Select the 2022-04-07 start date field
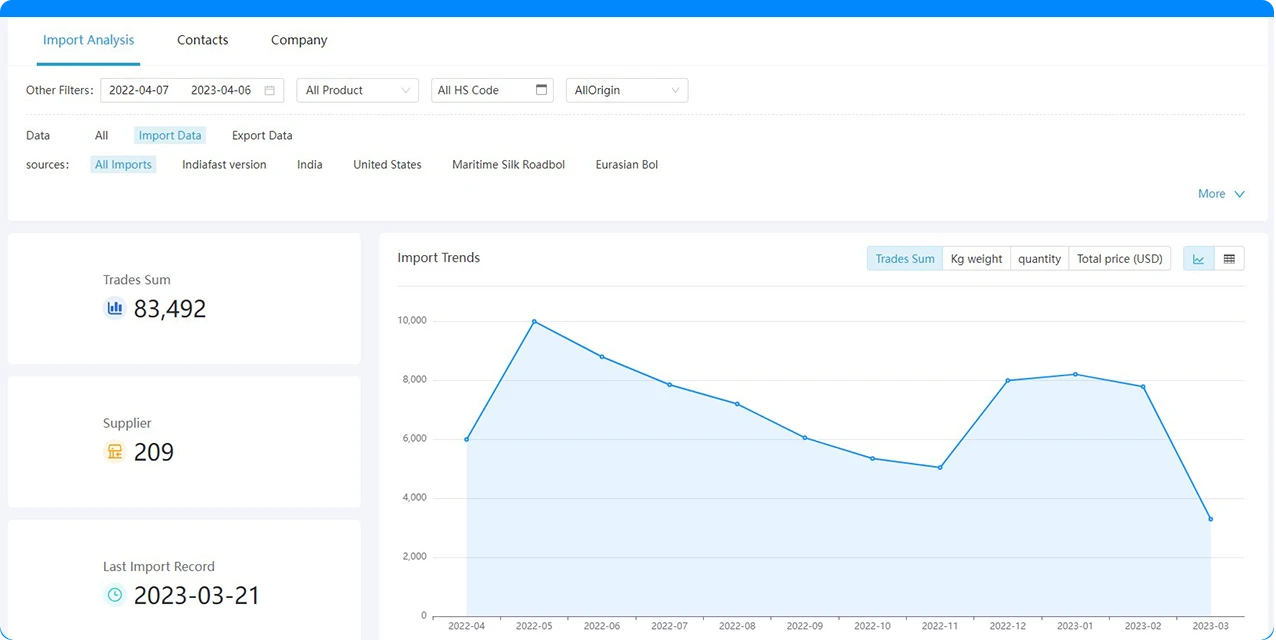The image size is (1276, 640). pos(139,90)
